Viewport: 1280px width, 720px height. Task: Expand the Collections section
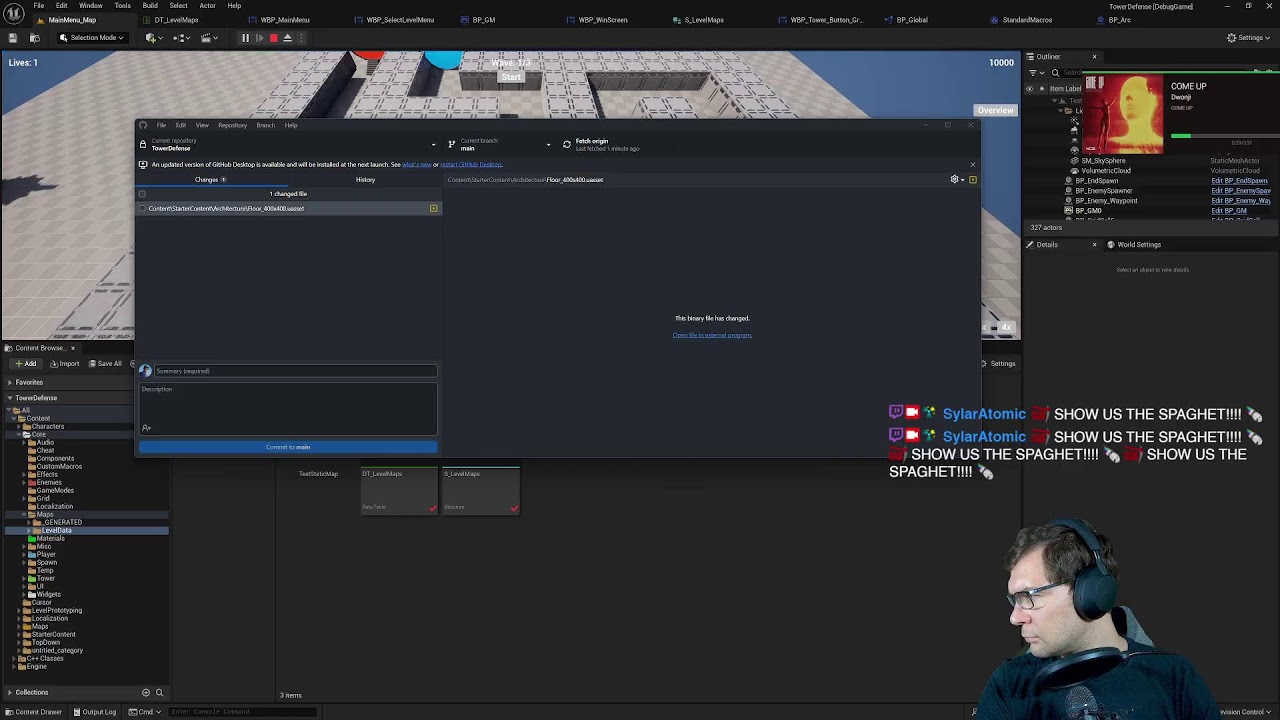pyautogui.click(x=9, y=692)
